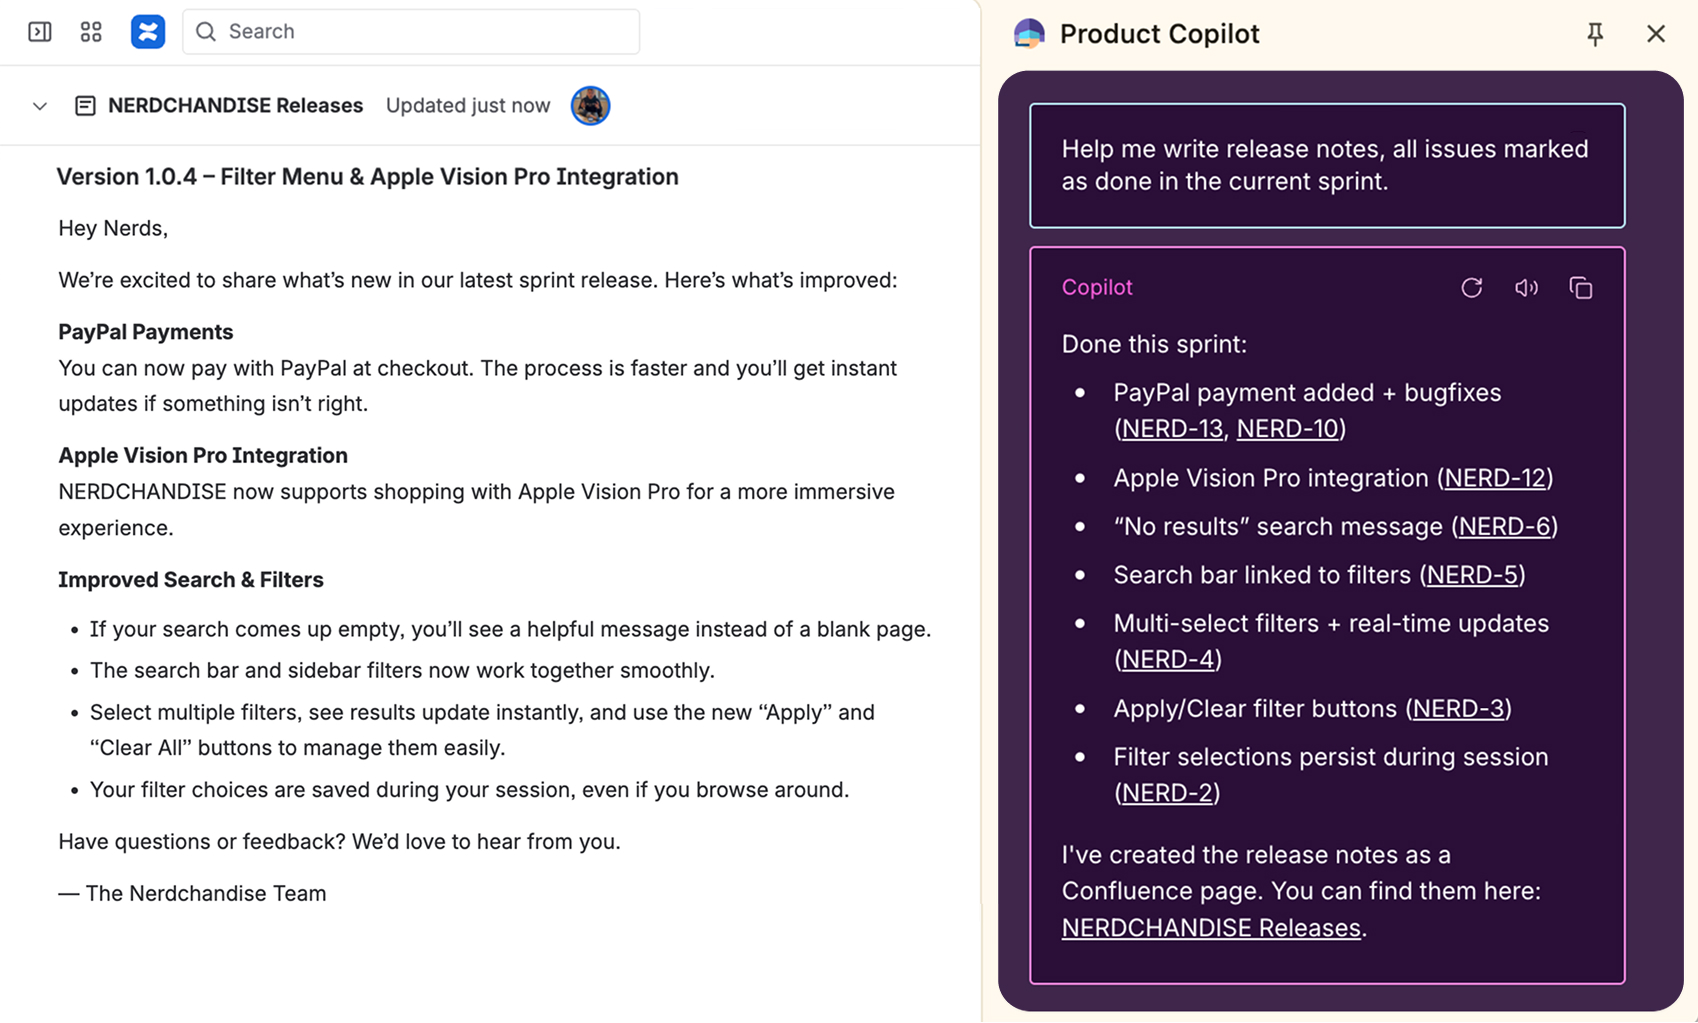Click the Product Copilot logo icon
This screenshot has height=1023, width=1698.
[1029, 34]
